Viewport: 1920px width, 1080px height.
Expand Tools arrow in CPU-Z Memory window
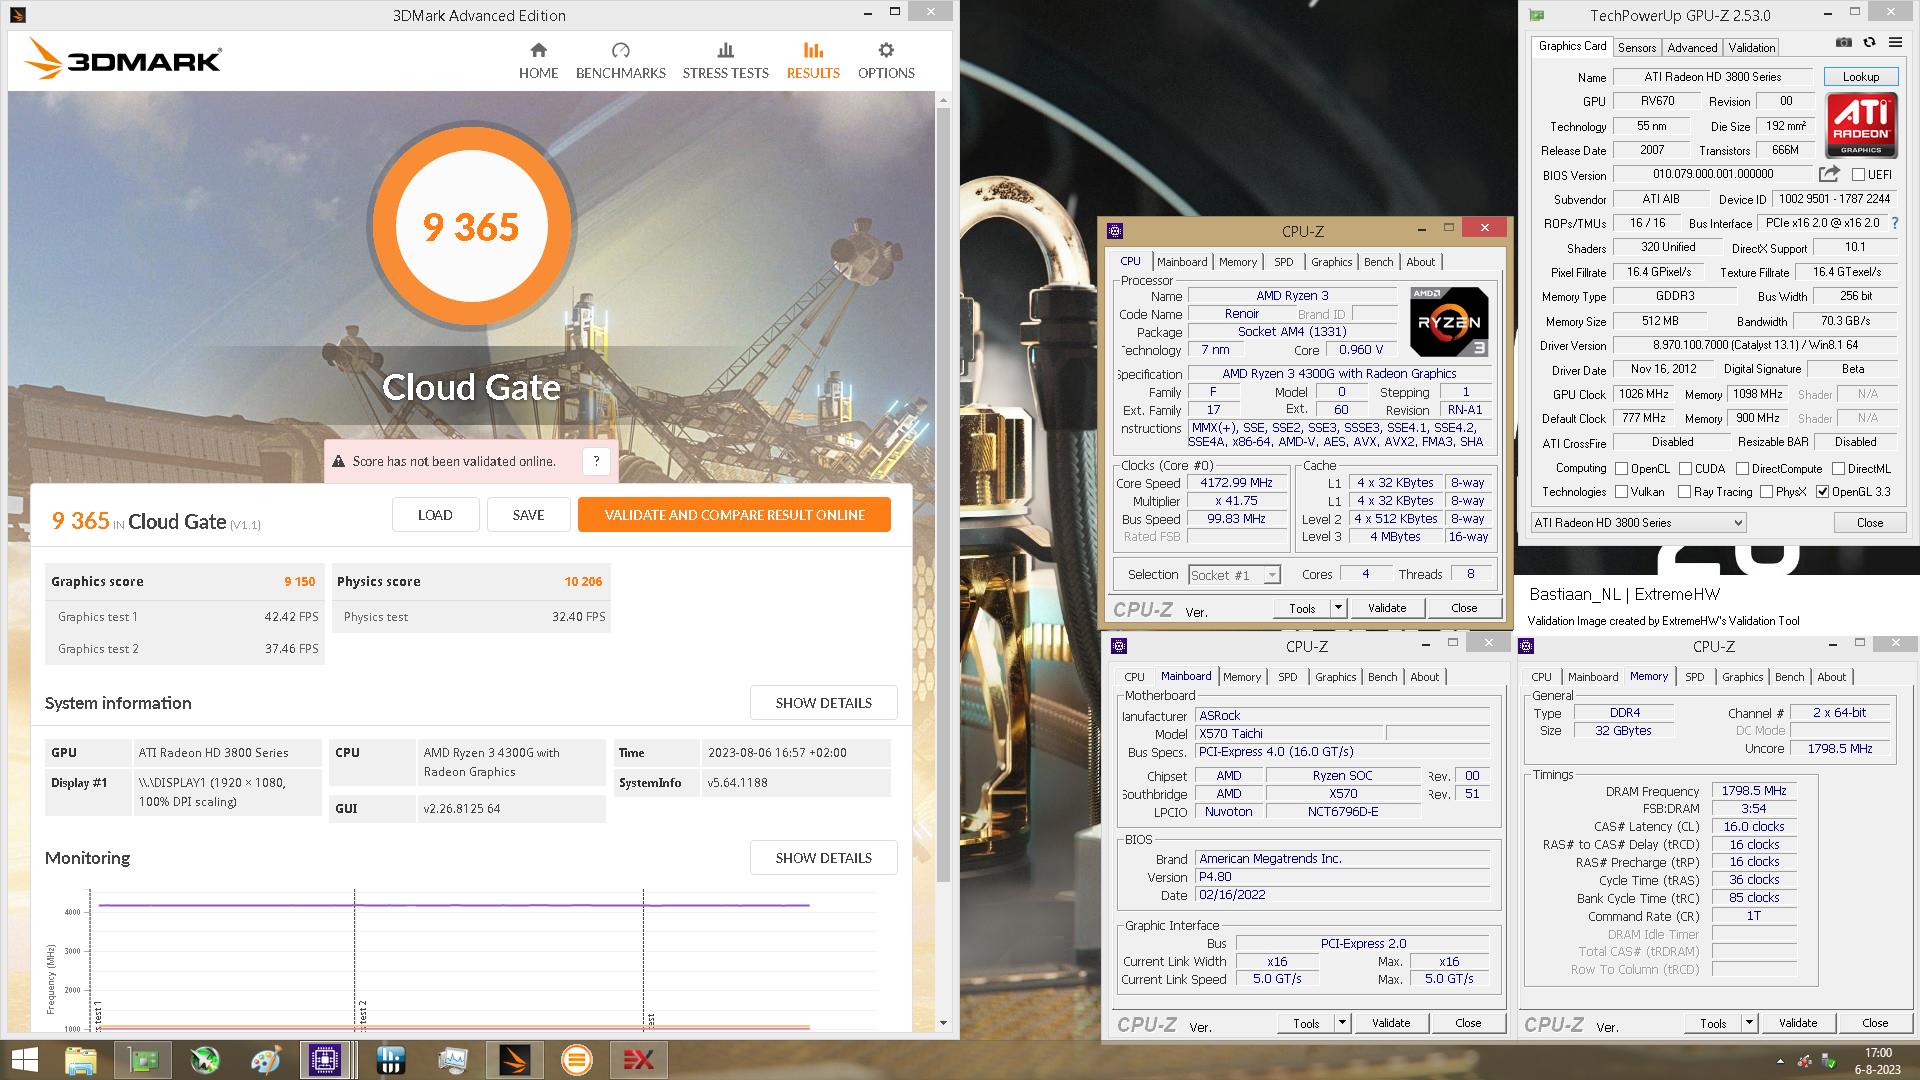point(1749,1022)
